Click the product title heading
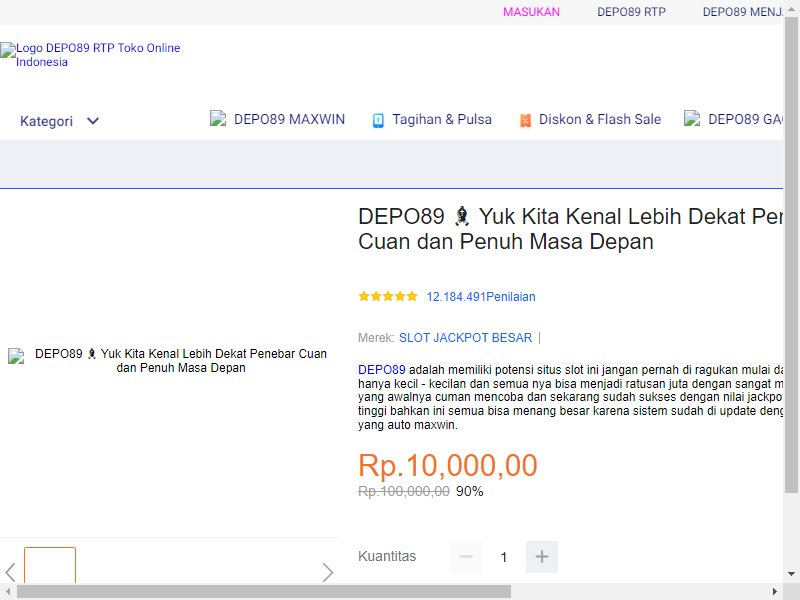Screen dimensions: 800x600 pos(570,229)
